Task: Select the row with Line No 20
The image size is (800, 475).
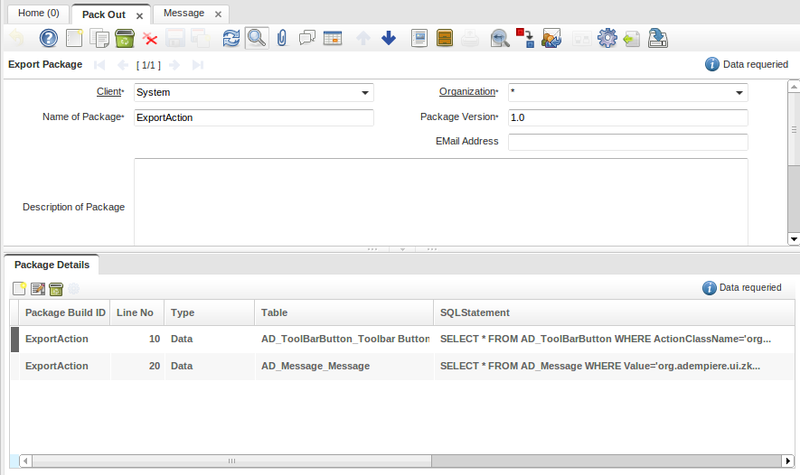Action: (402, 366)
